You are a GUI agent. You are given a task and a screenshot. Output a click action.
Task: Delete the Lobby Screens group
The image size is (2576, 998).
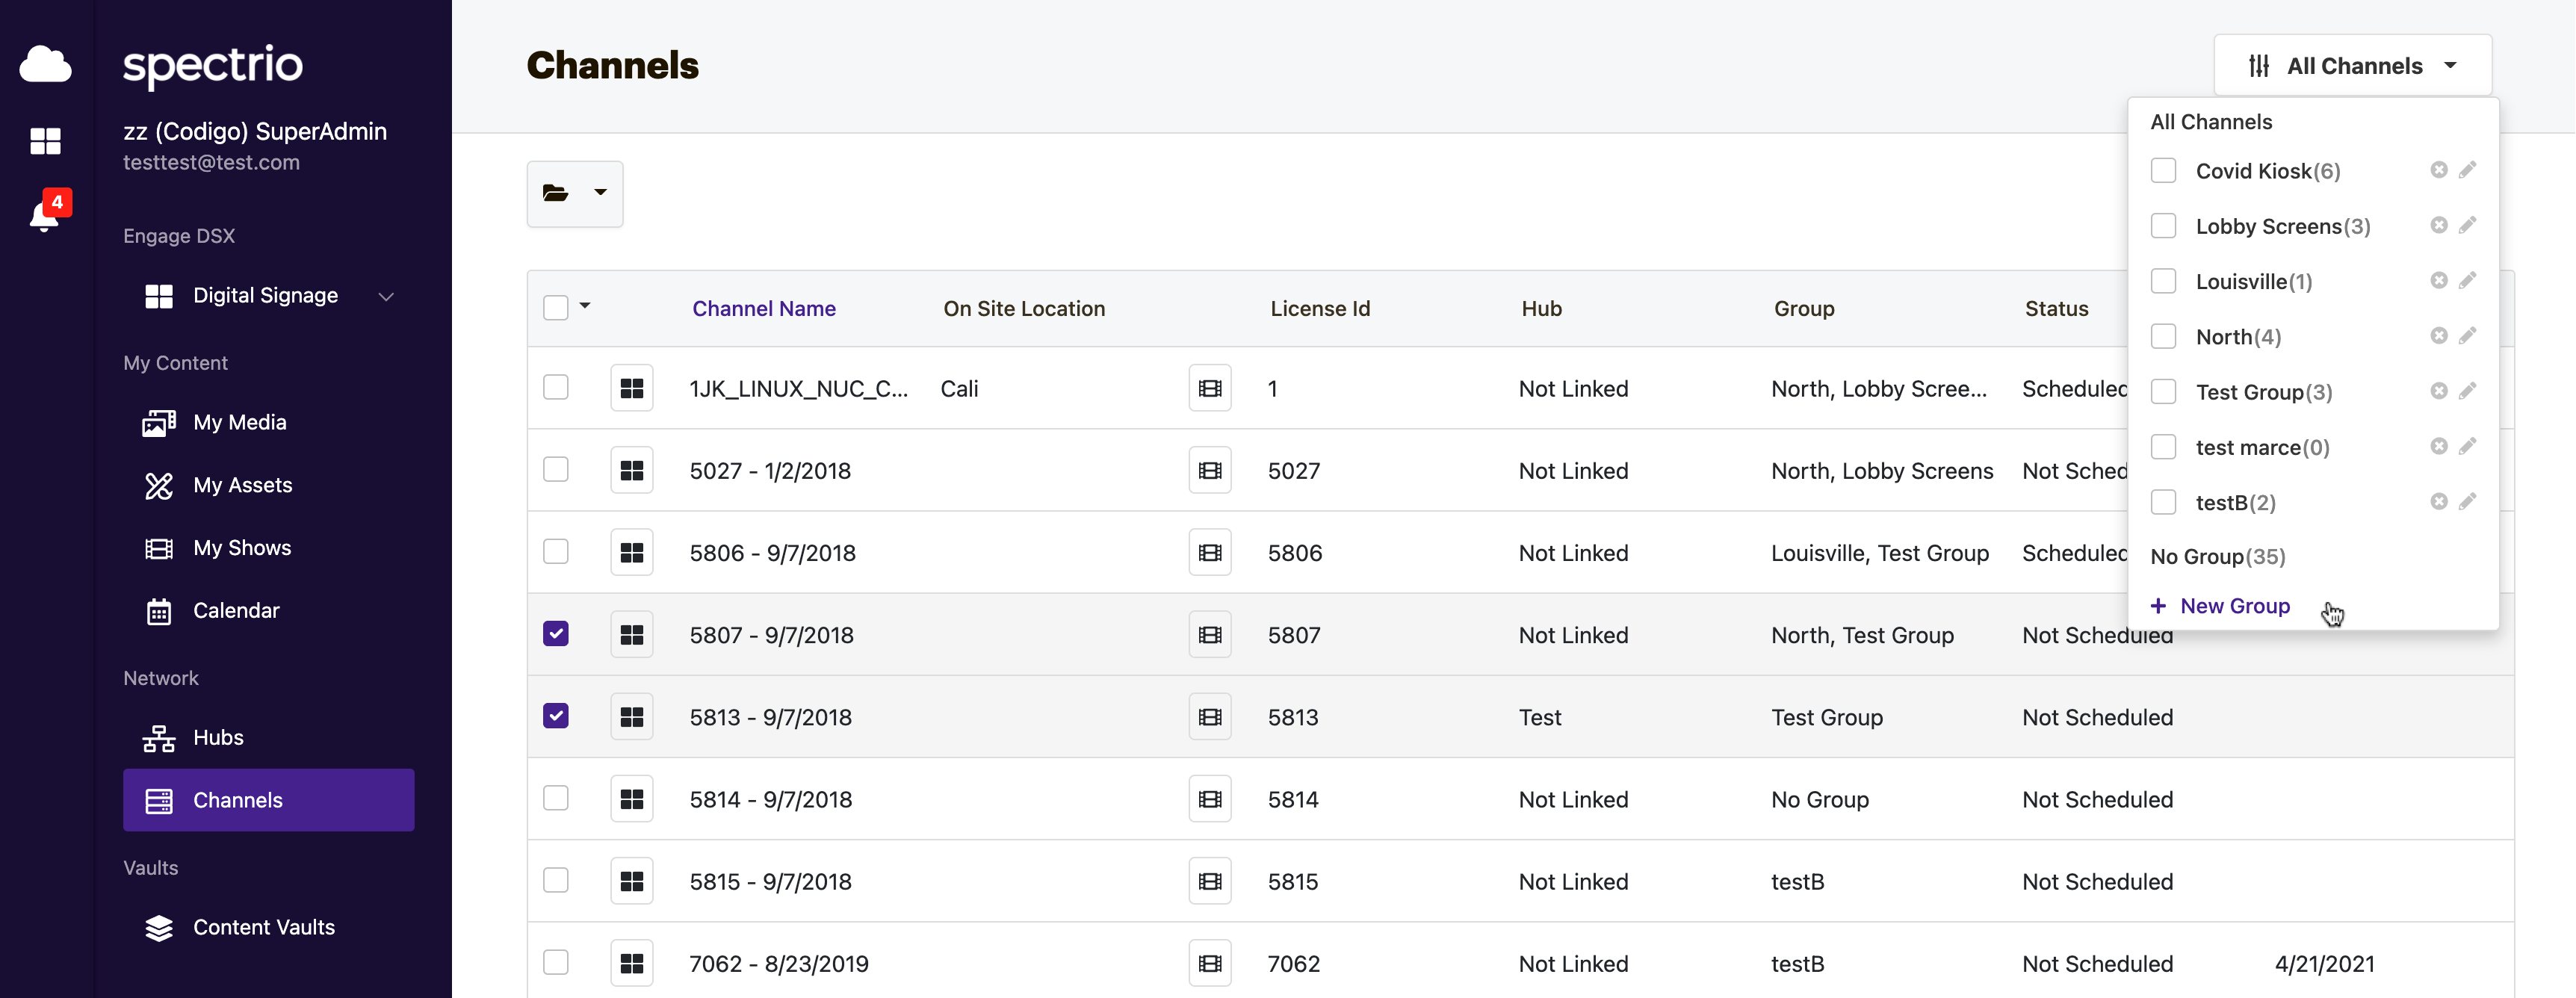pos(2438,225)
